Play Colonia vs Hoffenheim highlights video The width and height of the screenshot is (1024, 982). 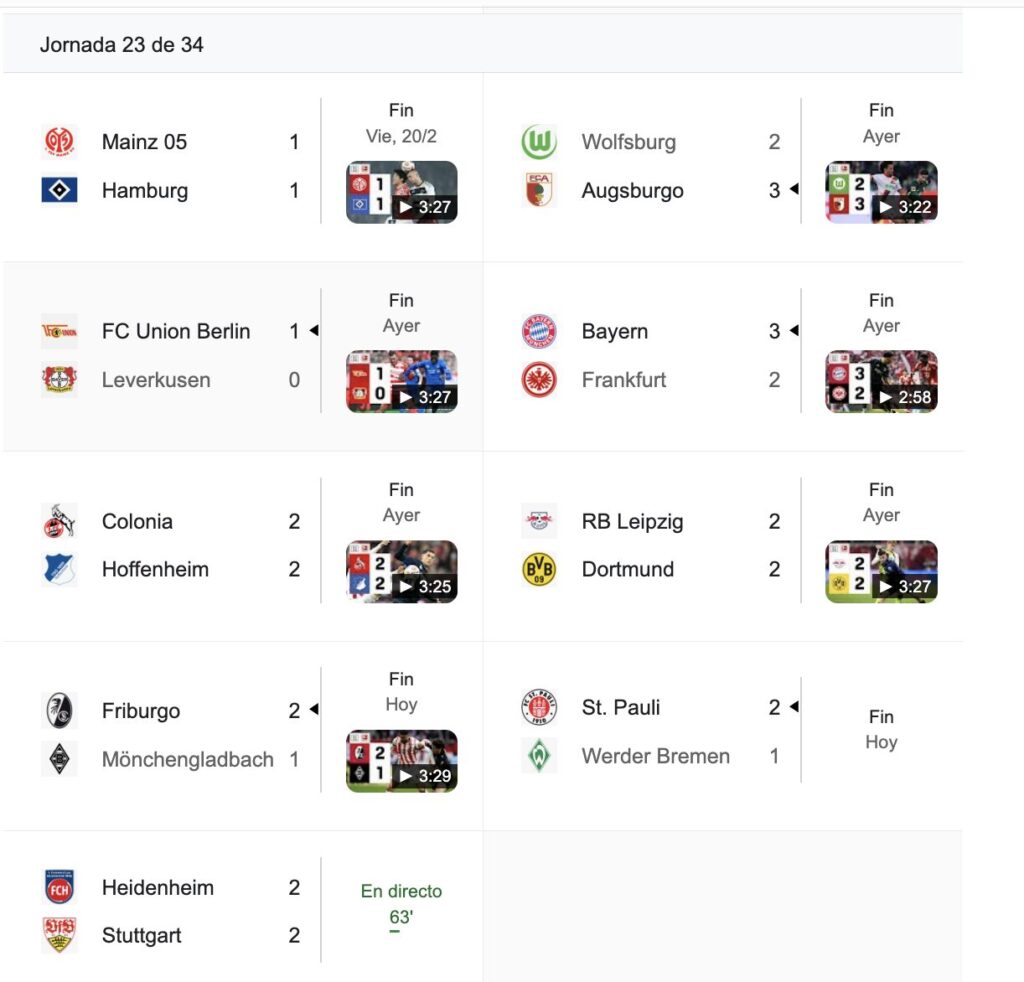[x=401, y=571]
